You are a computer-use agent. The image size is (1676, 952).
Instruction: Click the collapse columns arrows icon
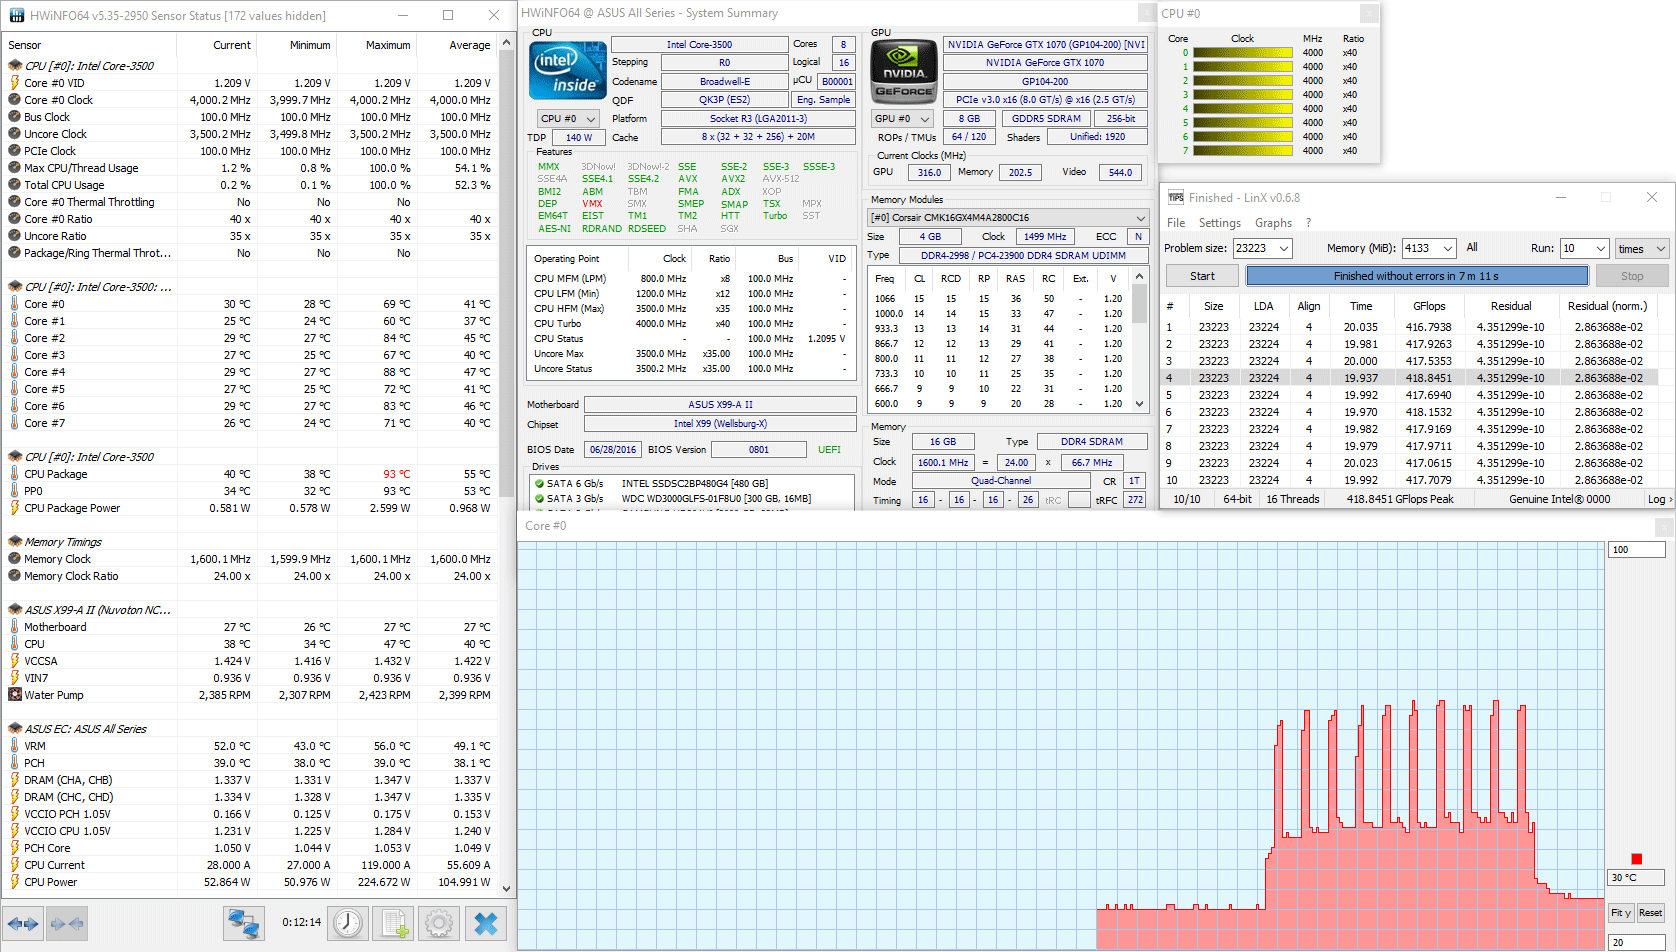[x=69, y=923]
